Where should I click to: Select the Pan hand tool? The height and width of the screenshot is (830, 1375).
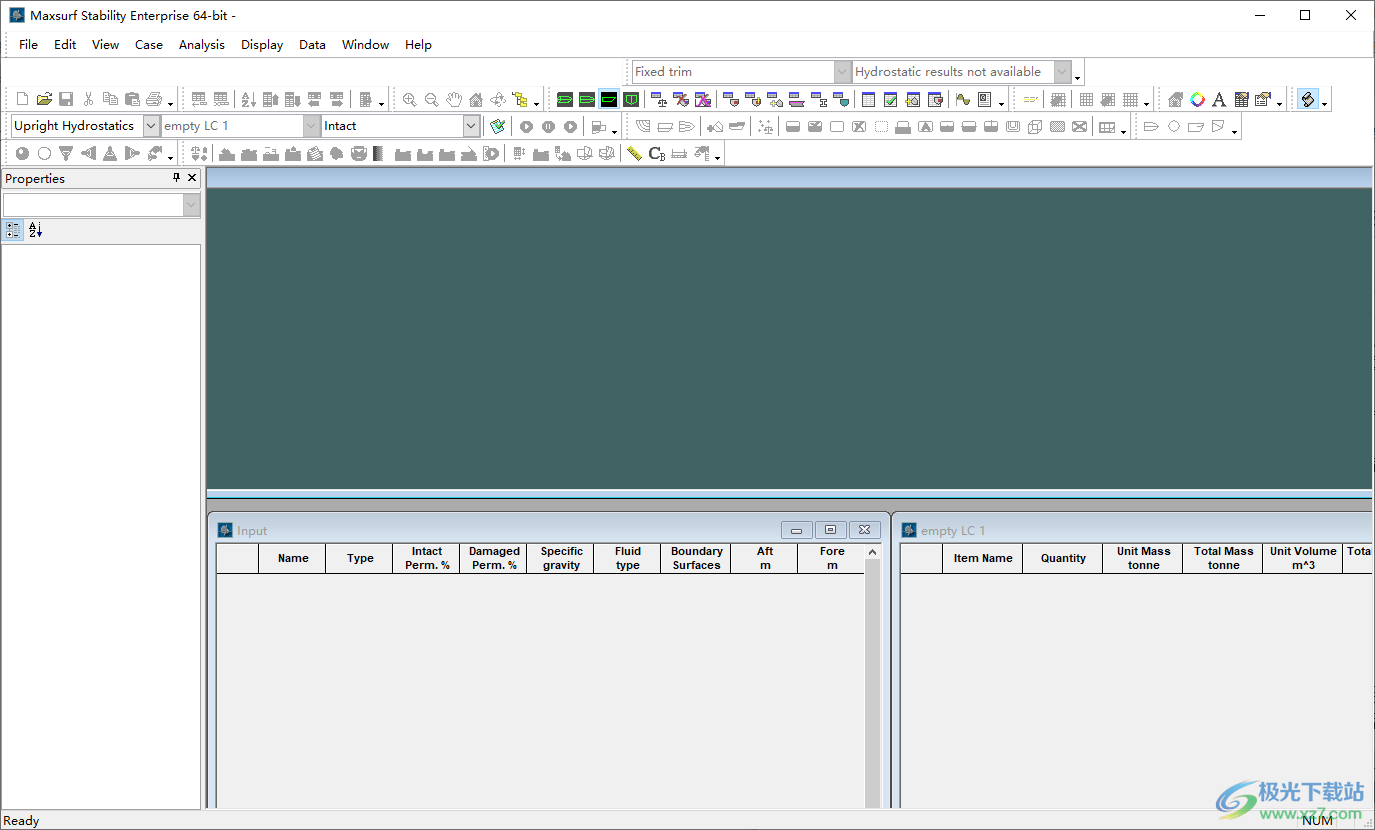(454, 99)
